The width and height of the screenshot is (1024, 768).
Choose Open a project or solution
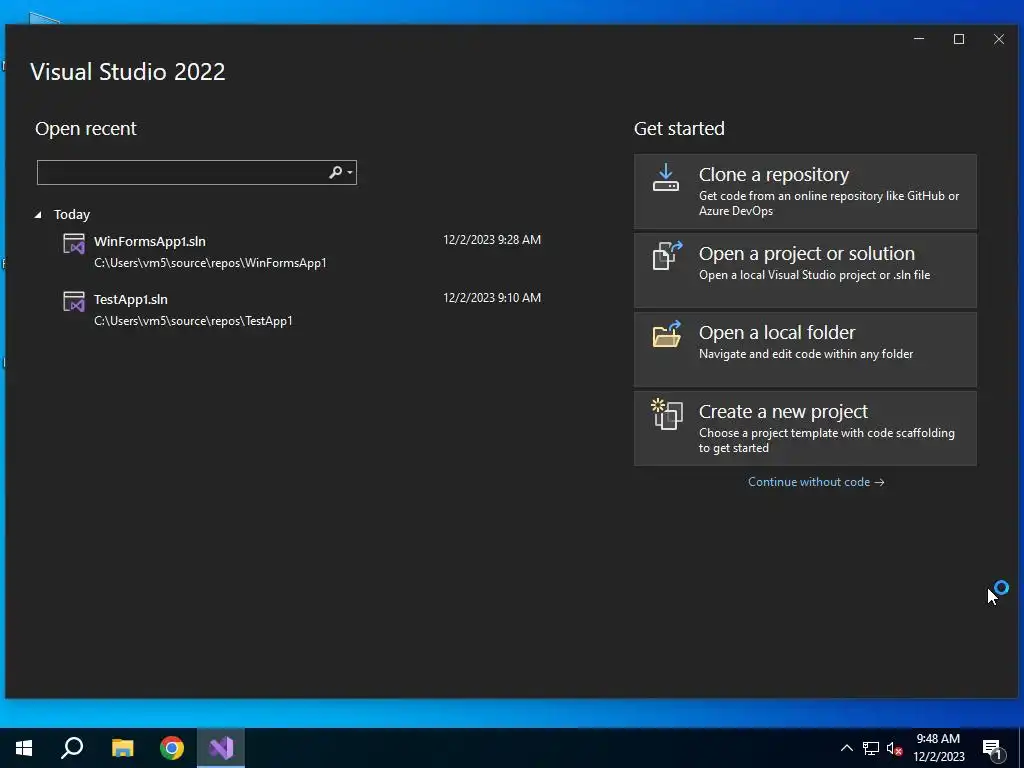[x=805, y=270]
